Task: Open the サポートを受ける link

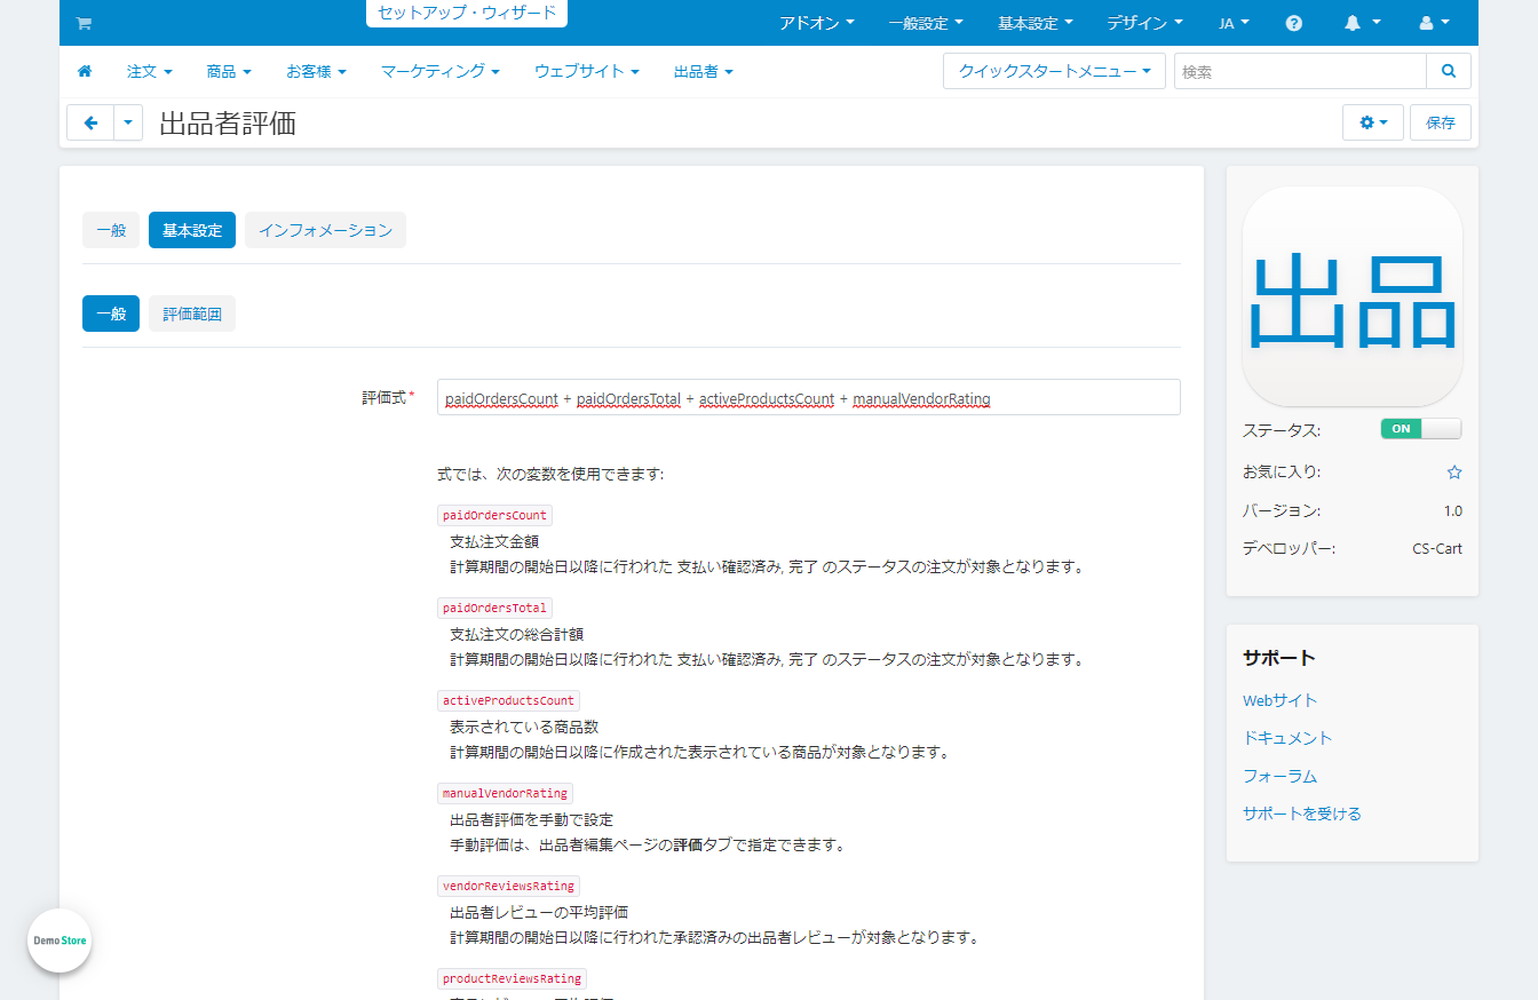Action: (x=1301, y=814)
